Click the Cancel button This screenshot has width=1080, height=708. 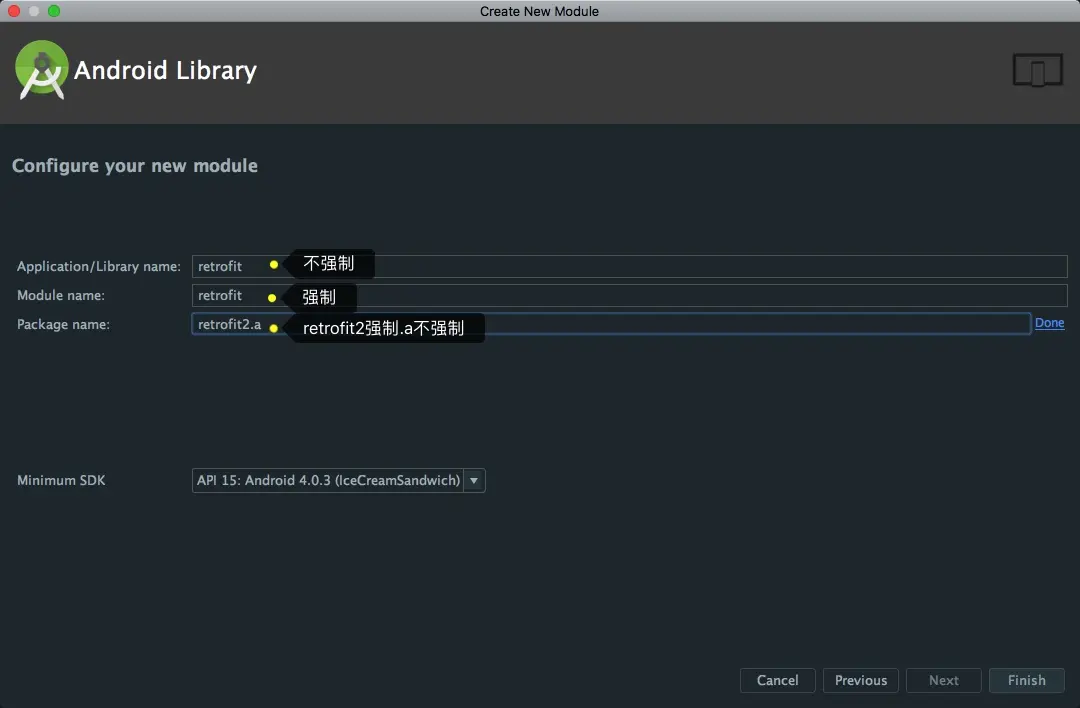point(778,680)
